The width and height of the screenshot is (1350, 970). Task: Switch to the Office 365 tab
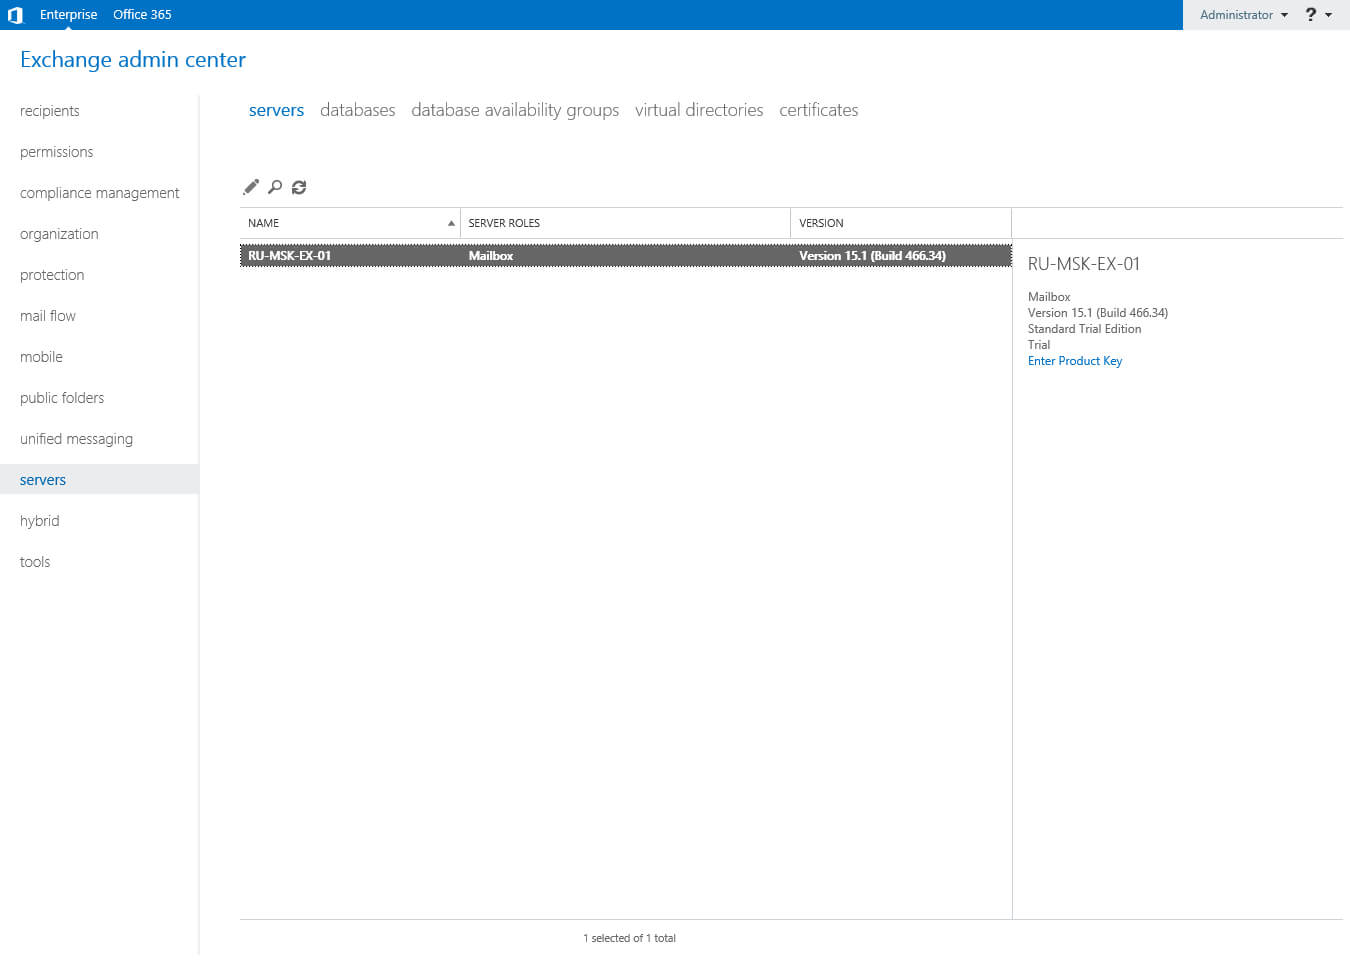(x=142, y=15)
